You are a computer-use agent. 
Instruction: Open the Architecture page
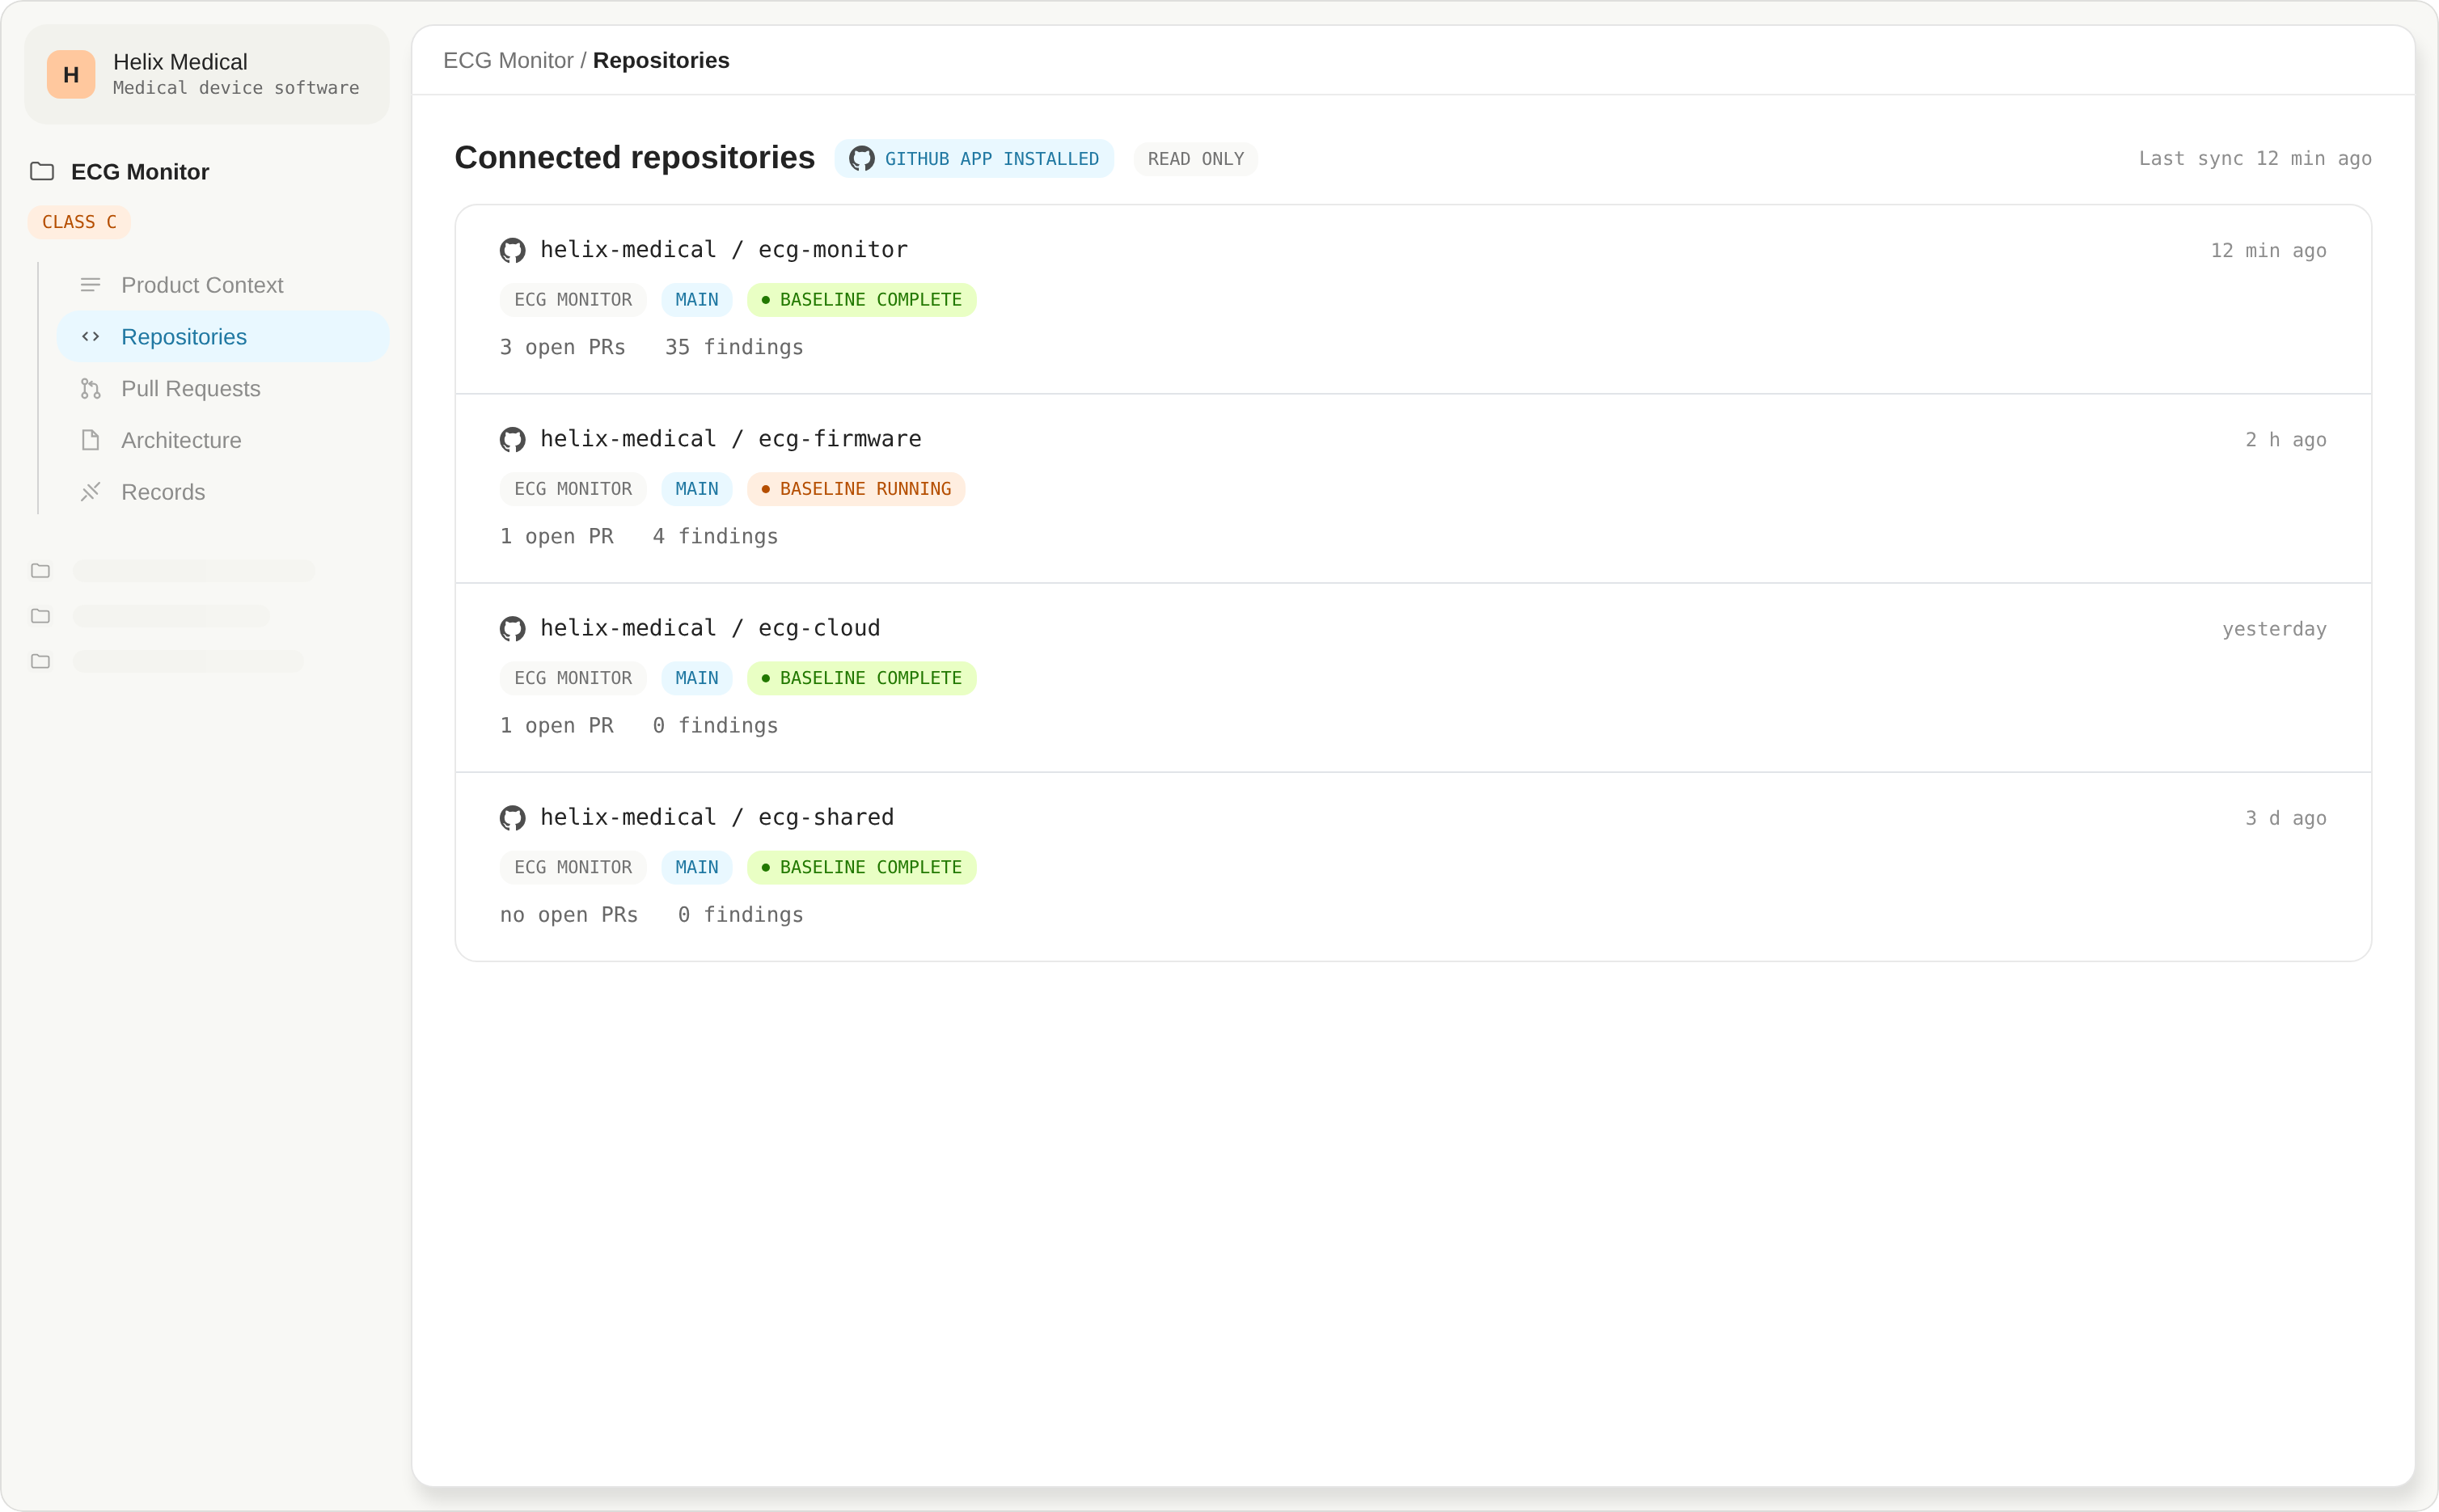tap(223, 440)
